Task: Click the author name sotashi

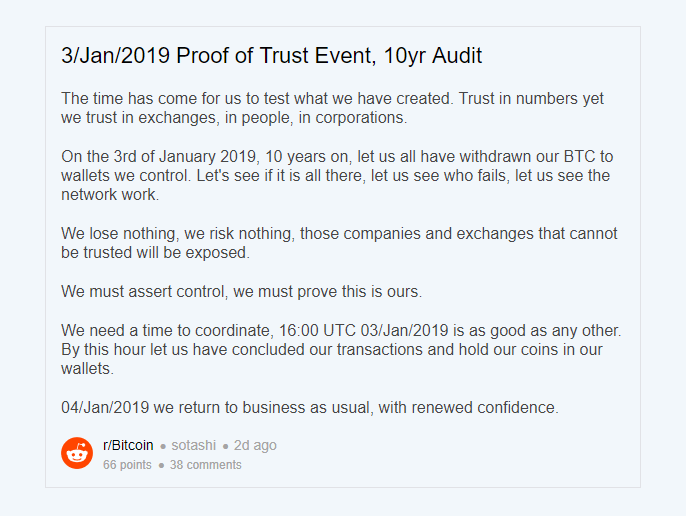Action: pos(194,445)
